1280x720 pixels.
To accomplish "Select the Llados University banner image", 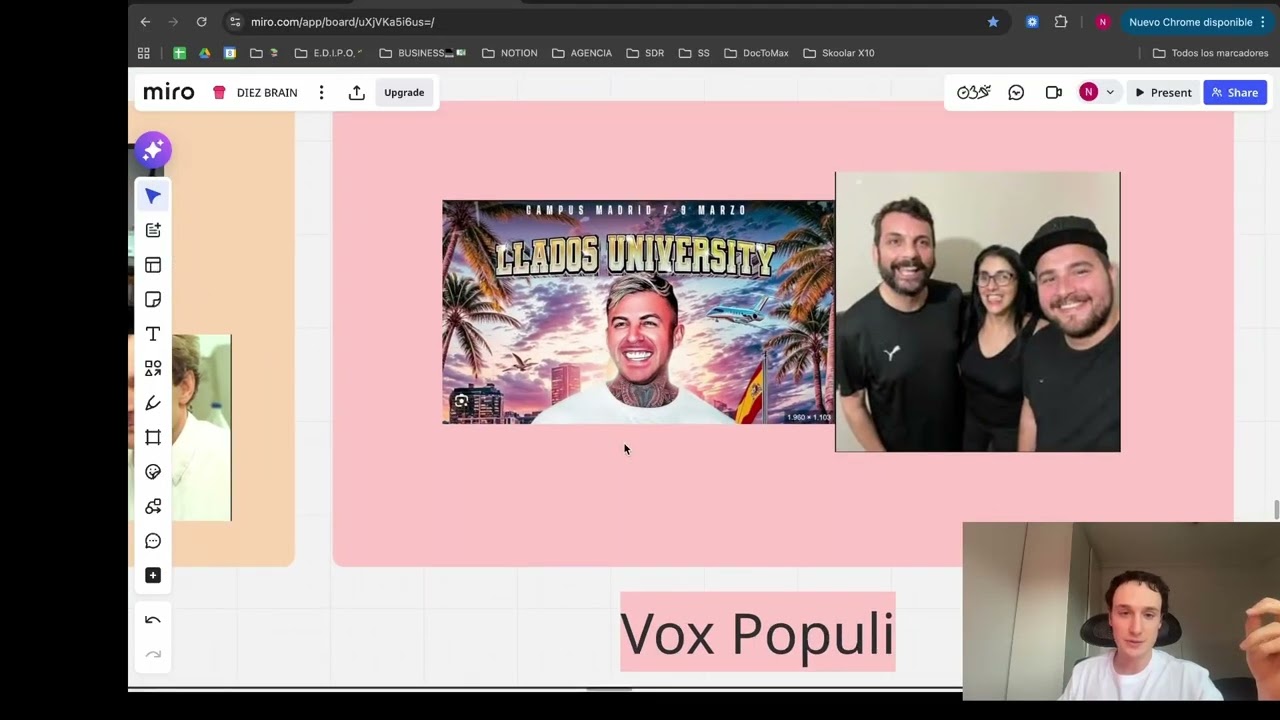I will coord(638,312).
